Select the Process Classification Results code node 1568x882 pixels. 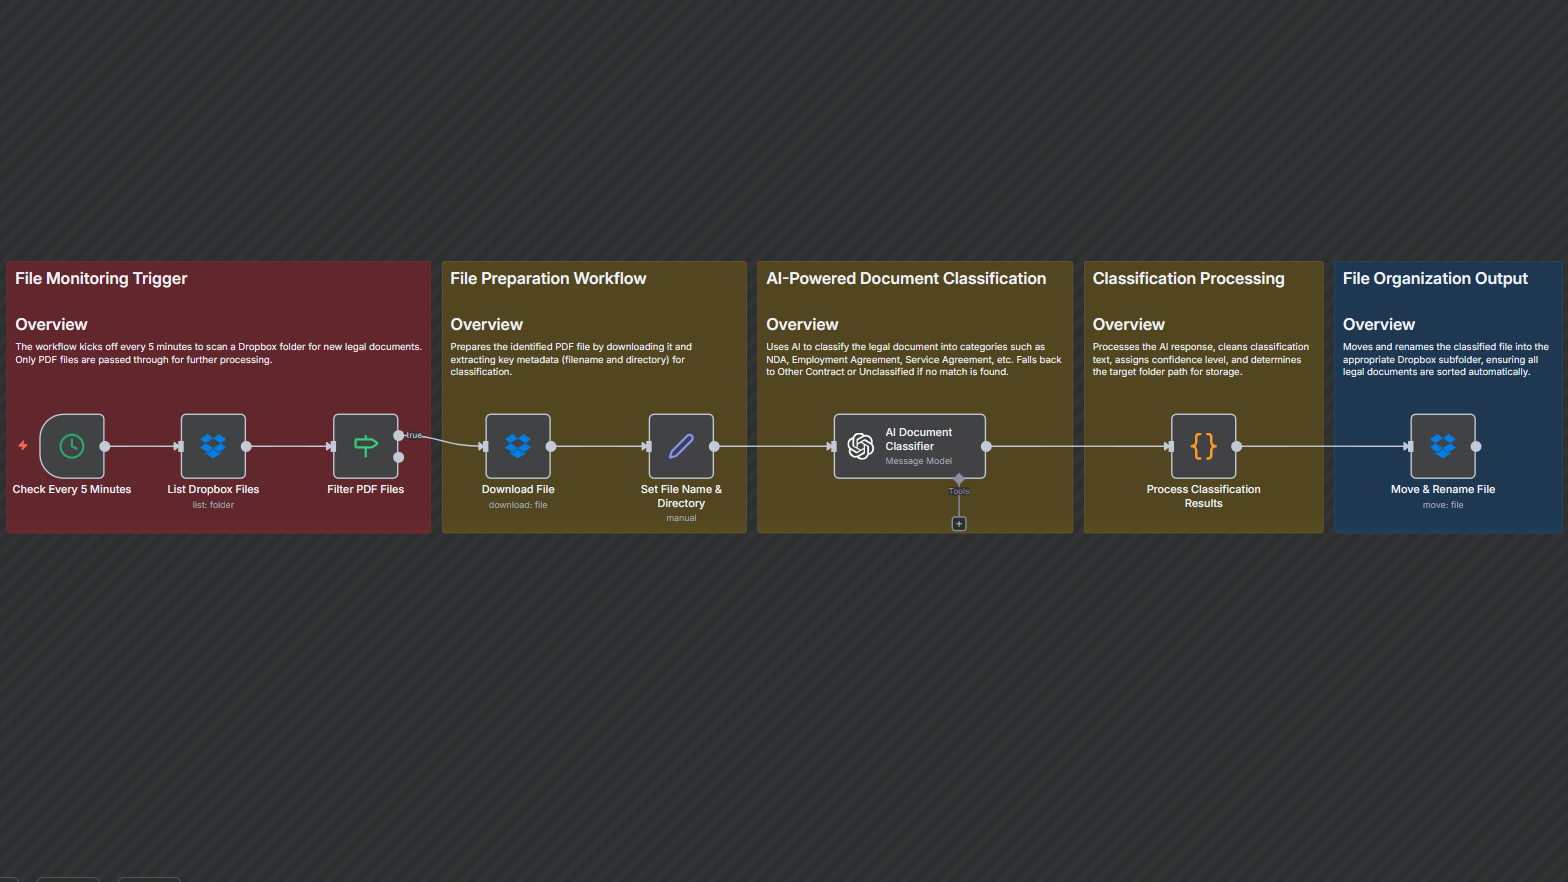tap(1203, 446)
